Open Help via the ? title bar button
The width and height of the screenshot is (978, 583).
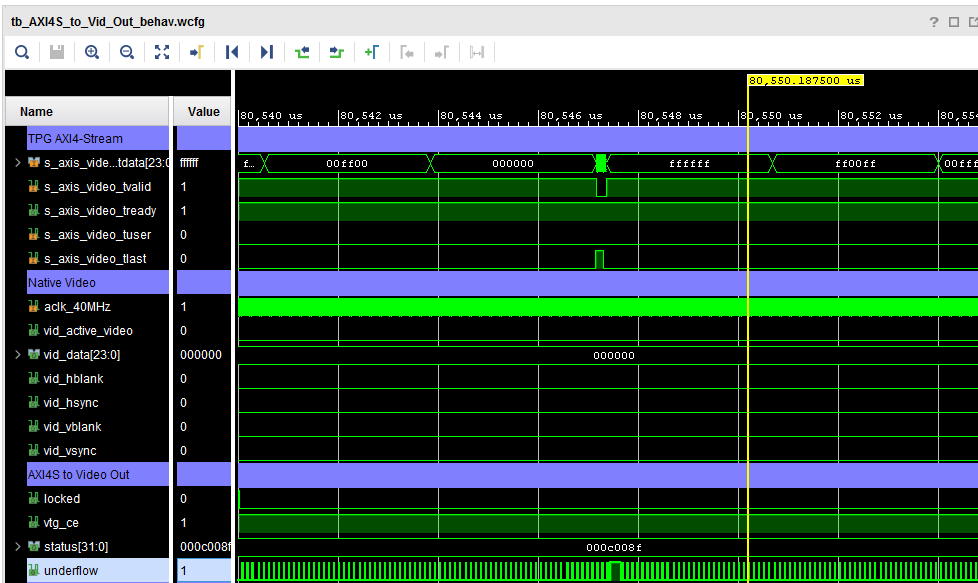point(933,21)
